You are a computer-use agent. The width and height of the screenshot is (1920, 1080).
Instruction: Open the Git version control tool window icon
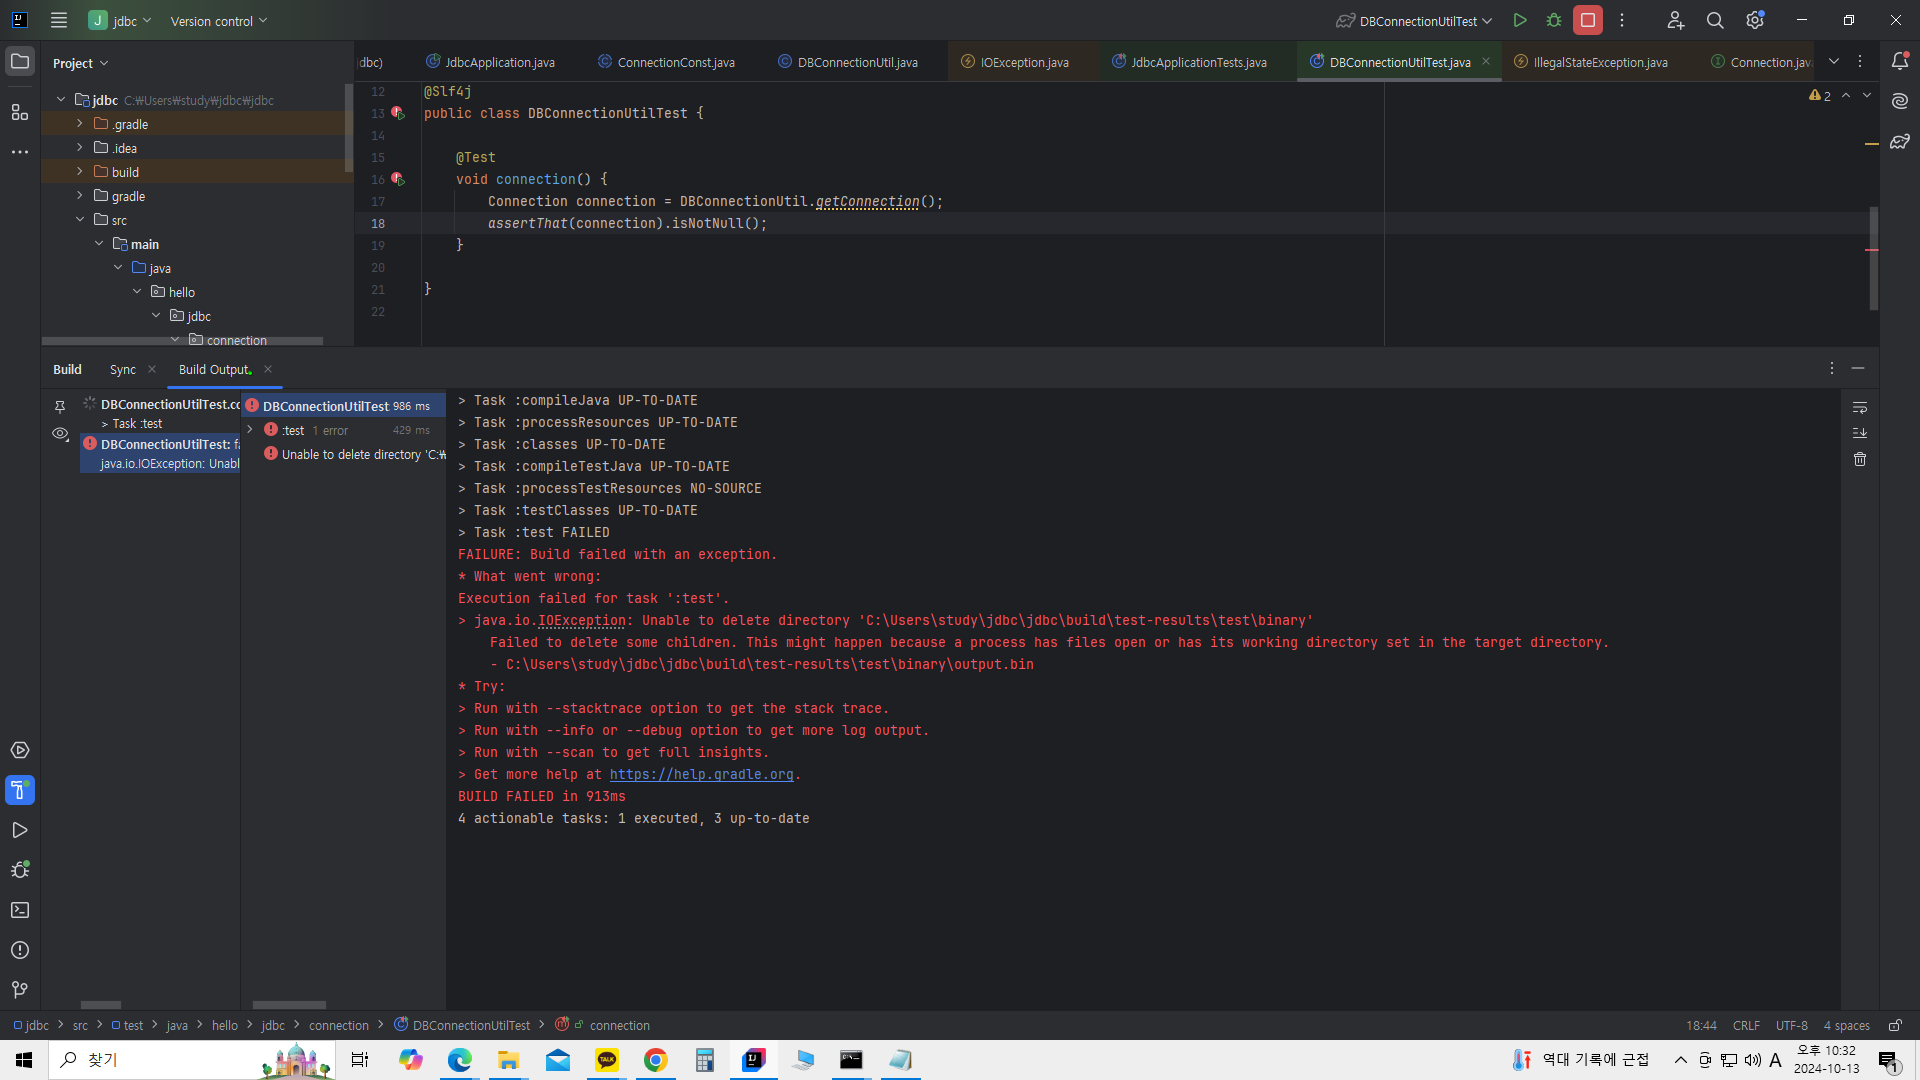click(20, 990)
